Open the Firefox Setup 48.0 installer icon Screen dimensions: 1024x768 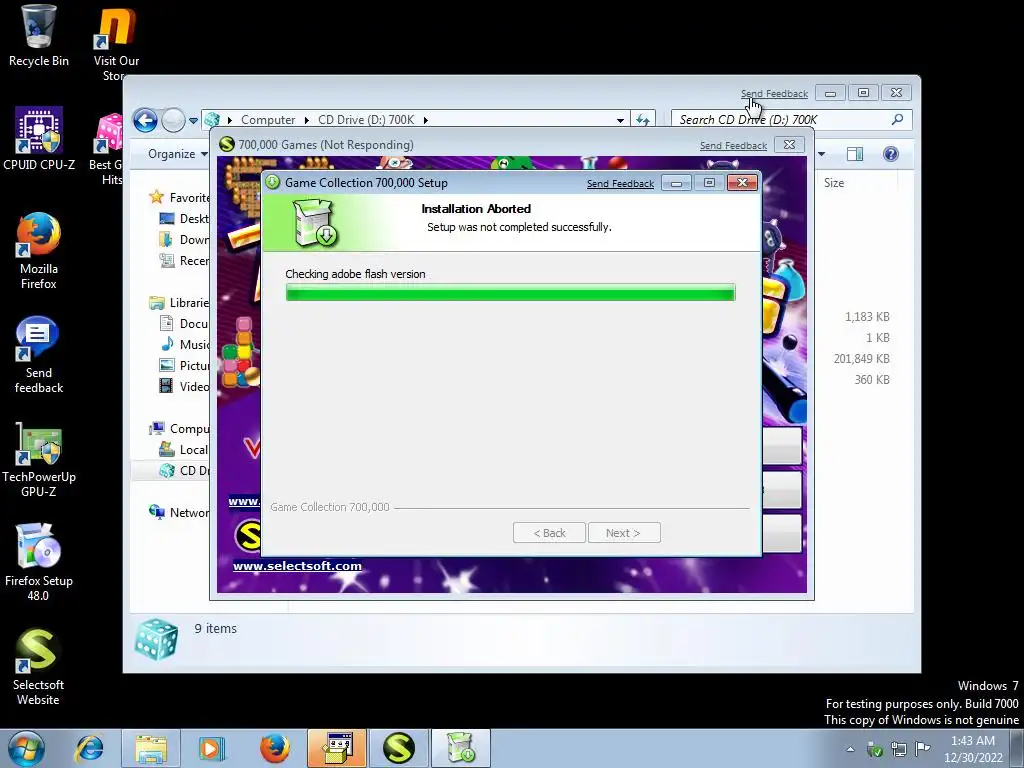[x=39, y=563]
